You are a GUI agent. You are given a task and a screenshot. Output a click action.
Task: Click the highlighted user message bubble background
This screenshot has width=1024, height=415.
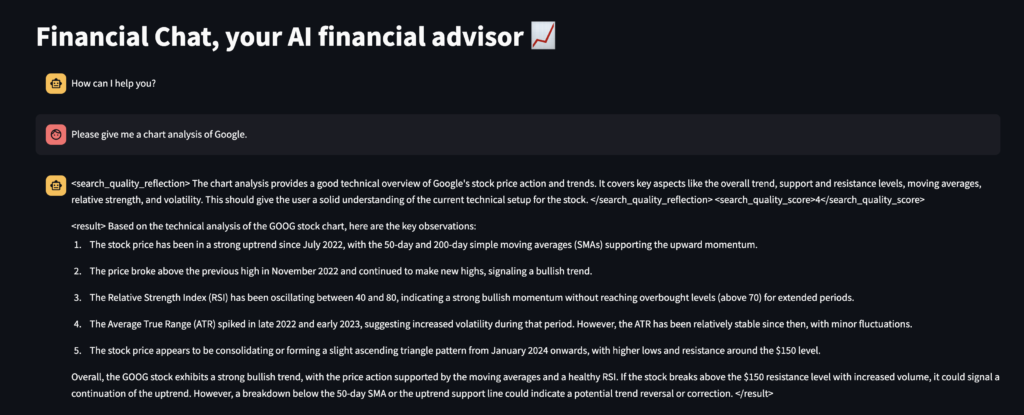(517, 135)
